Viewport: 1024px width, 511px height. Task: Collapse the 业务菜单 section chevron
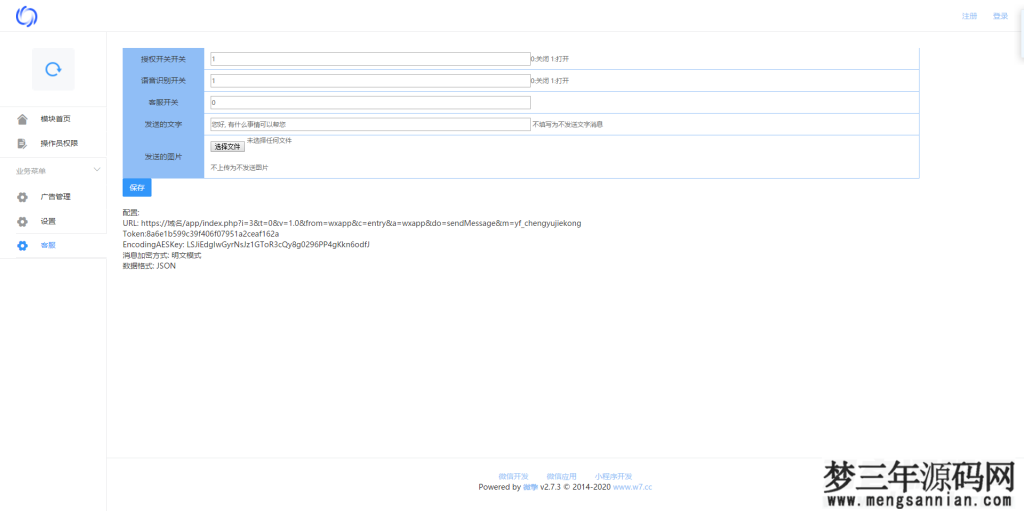point(96,171)
